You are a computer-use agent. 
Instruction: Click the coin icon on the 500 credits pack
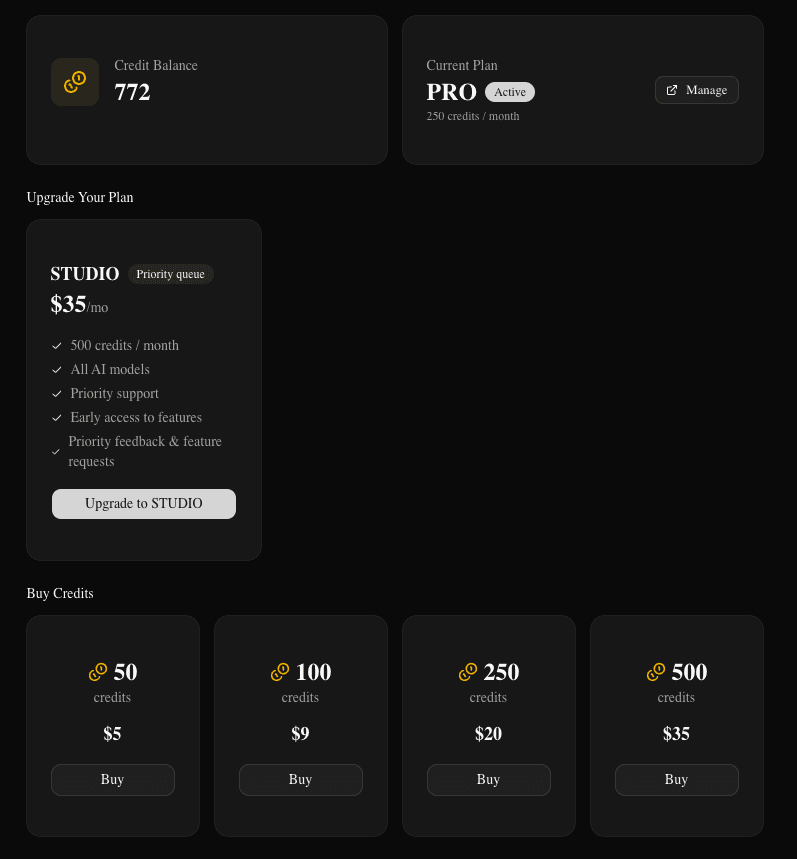(x=656, y=672)
